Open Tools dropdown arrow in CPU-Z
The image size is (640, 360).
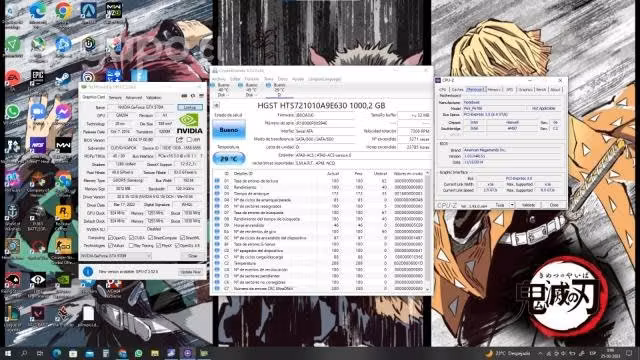pyautogui.click(x=512, y=205)
